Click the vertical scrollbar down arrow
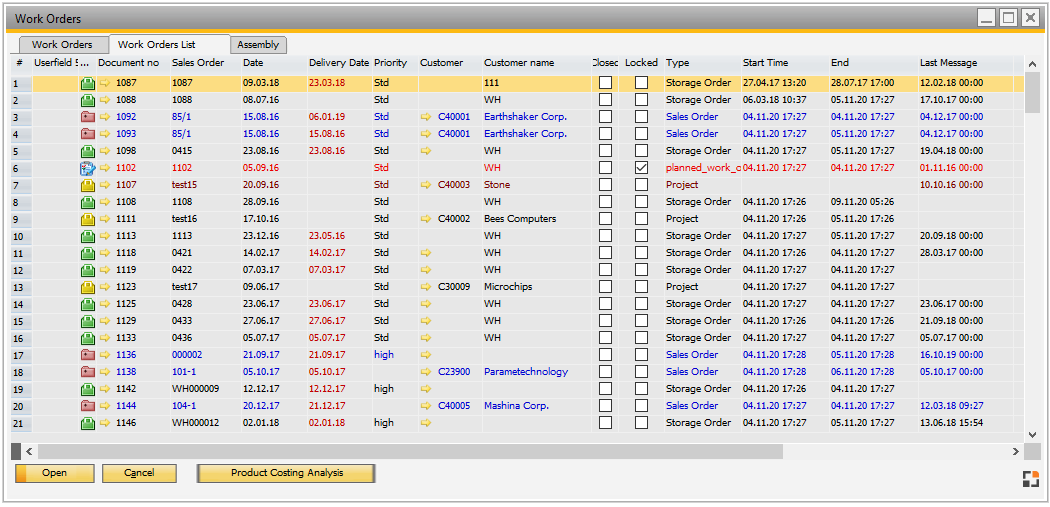This screenshot has height=507, width=1050. (1033, 435)
